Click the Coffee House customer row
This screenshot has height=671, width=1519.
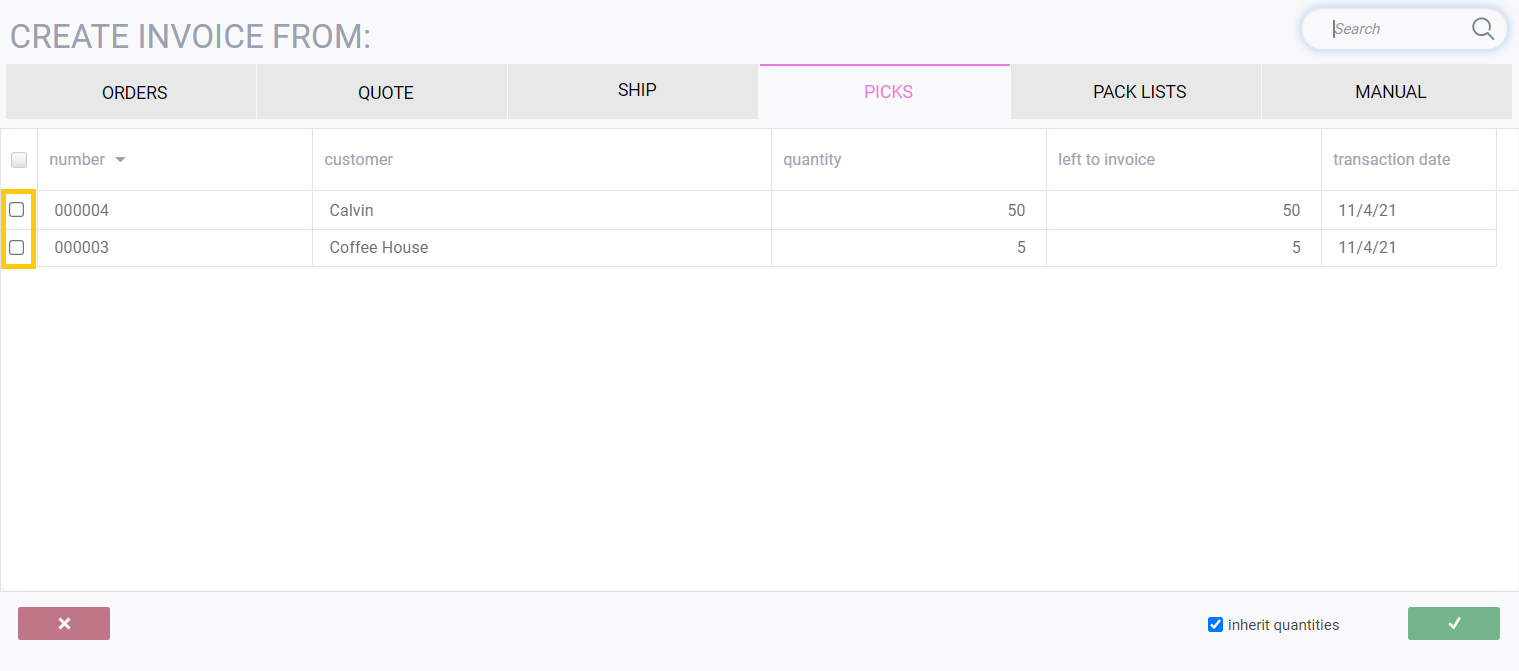tap(379, 248)
